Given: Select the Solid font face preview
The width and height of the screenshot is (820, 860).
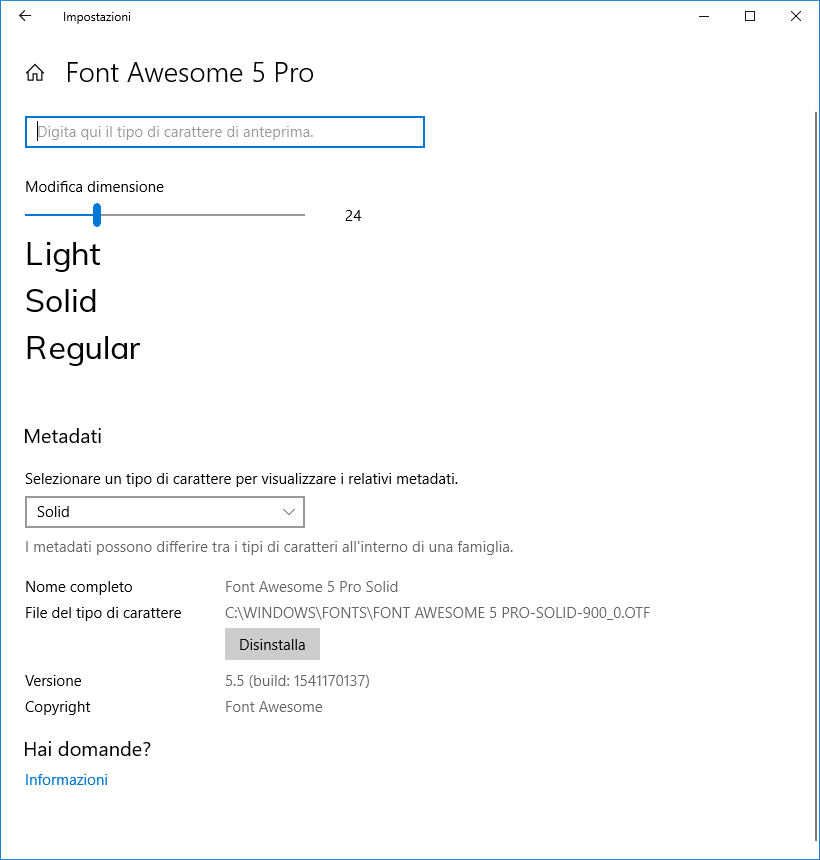Looking at the screenshot, I should pyautogui.click(x=60, y=301).
